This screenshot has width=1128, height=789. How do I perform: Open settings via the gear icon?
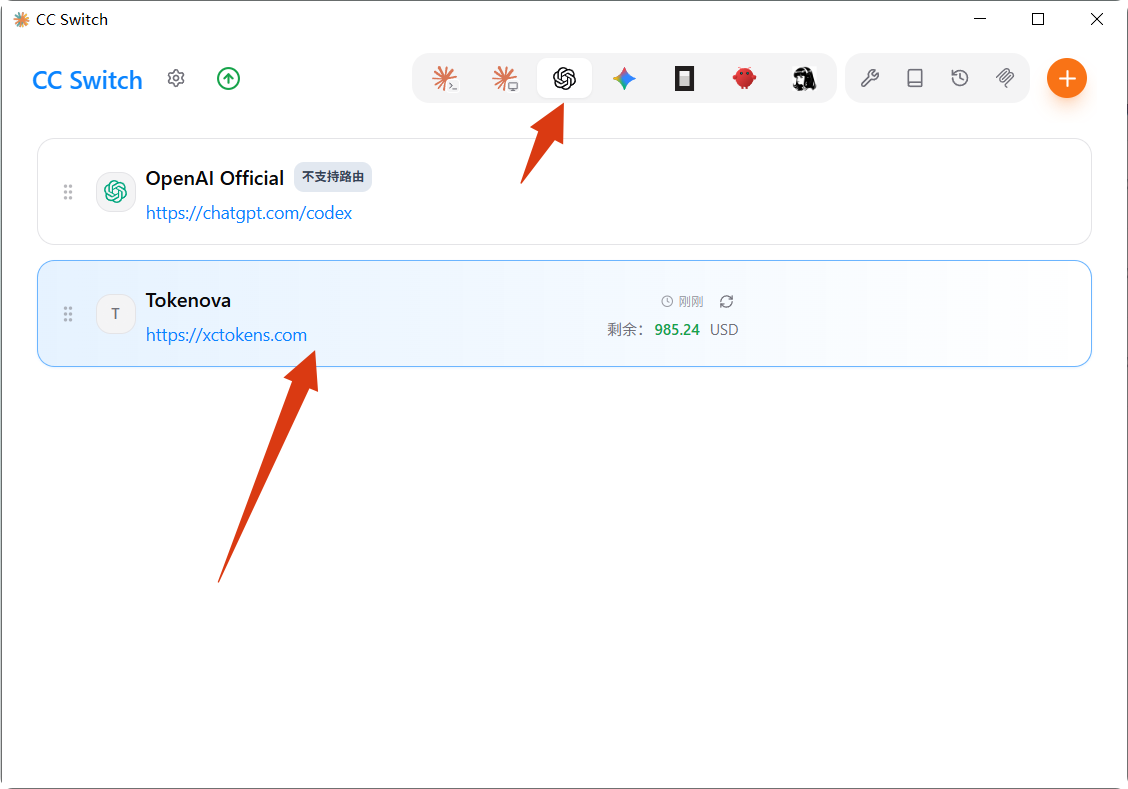[176, 78]
